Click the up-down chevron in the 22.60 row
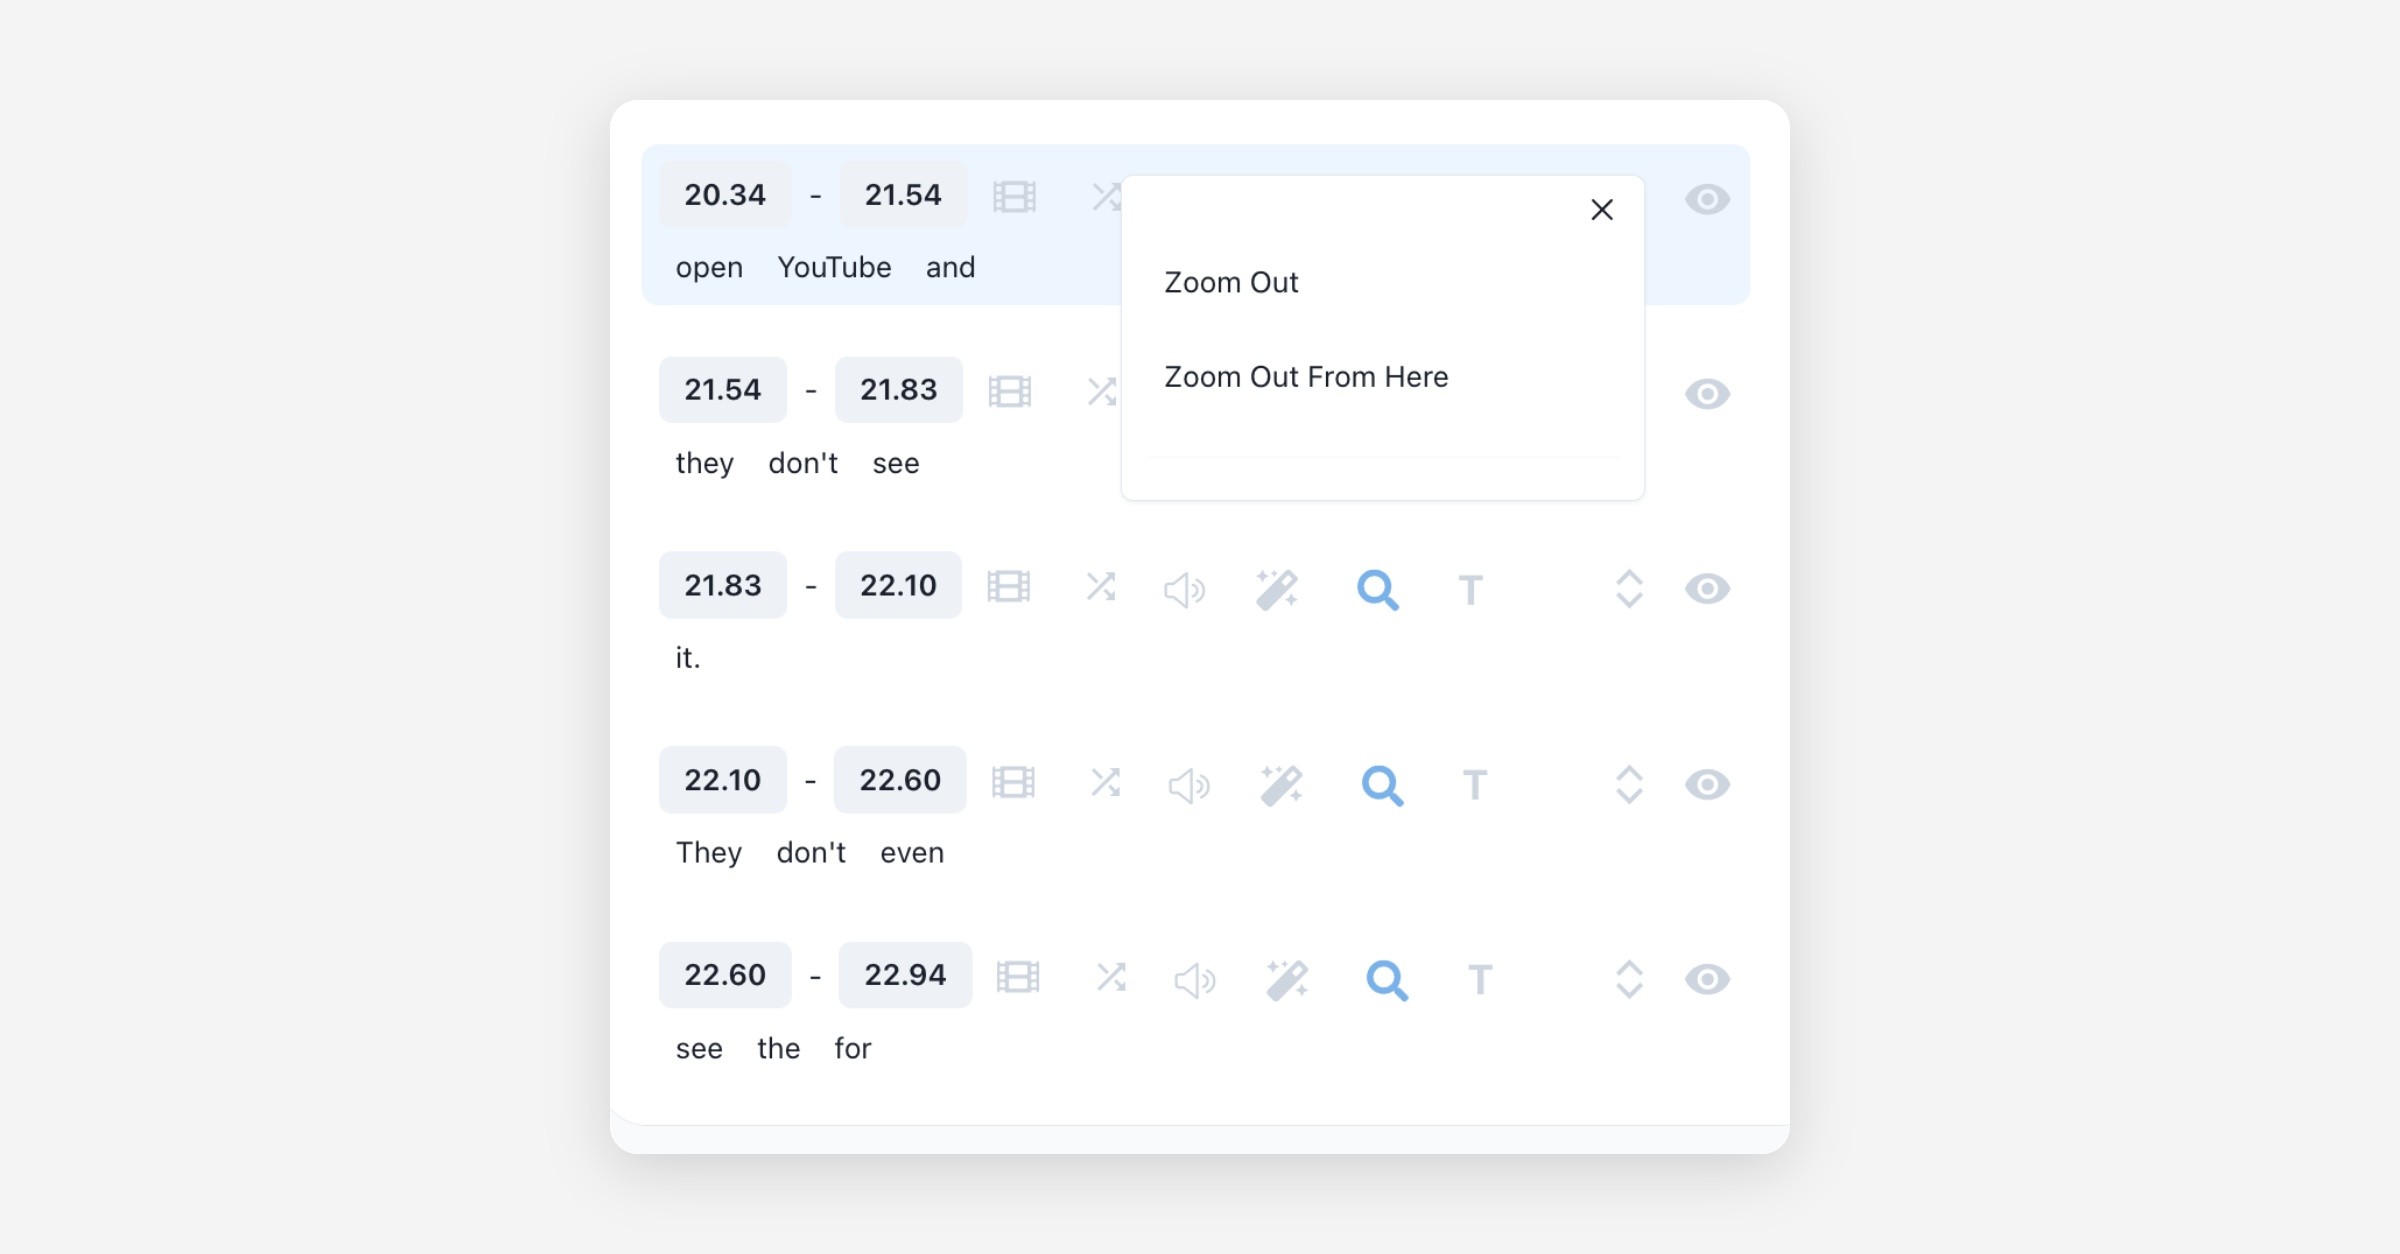 [1629, 979]
